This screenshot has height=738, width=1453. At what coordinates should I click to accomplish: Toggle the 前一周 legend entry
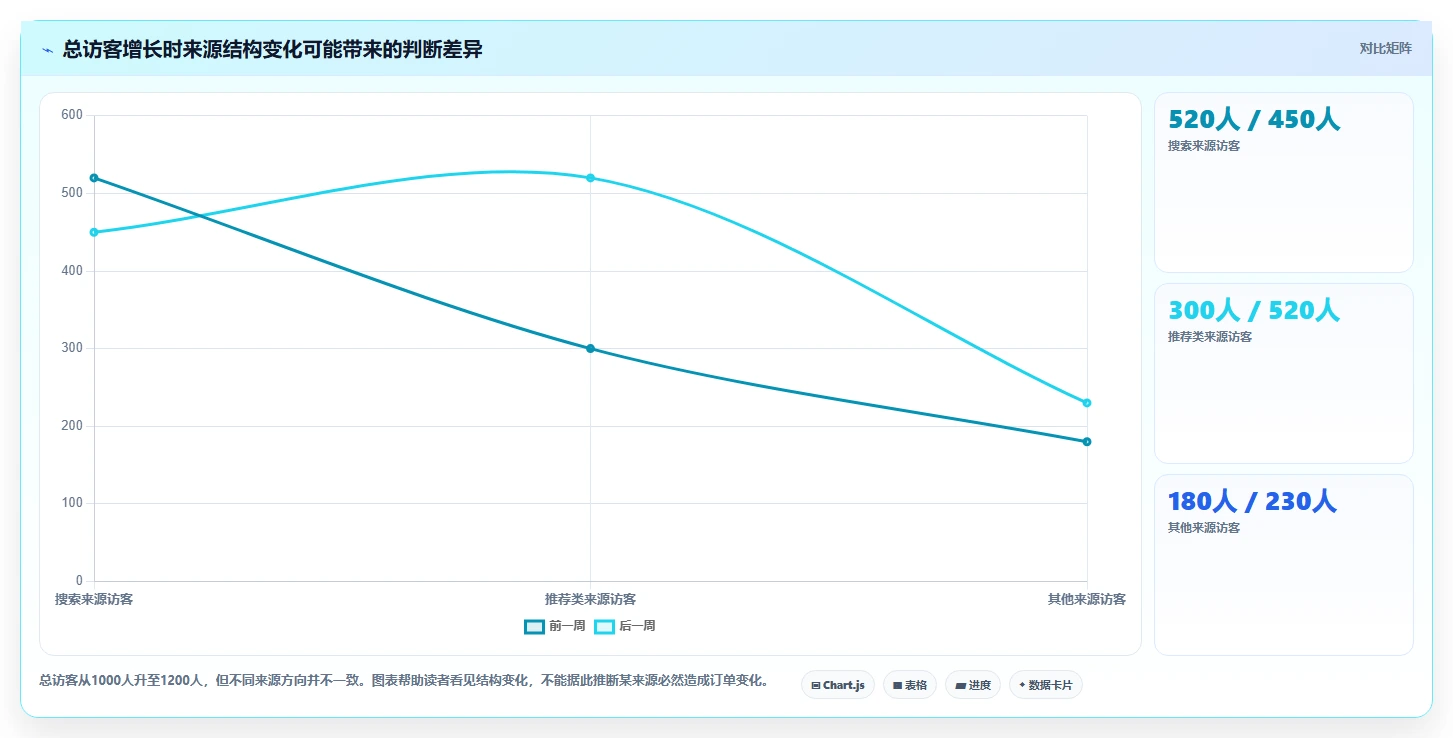click(x=555, y=626)
